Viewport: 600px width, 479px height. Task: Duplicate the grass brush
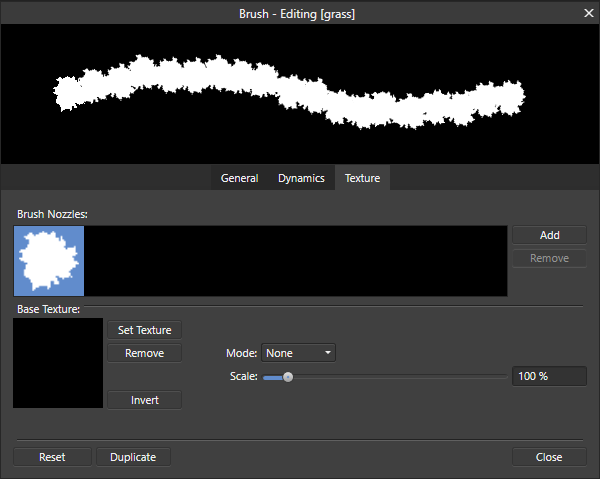tap(133, 457)
